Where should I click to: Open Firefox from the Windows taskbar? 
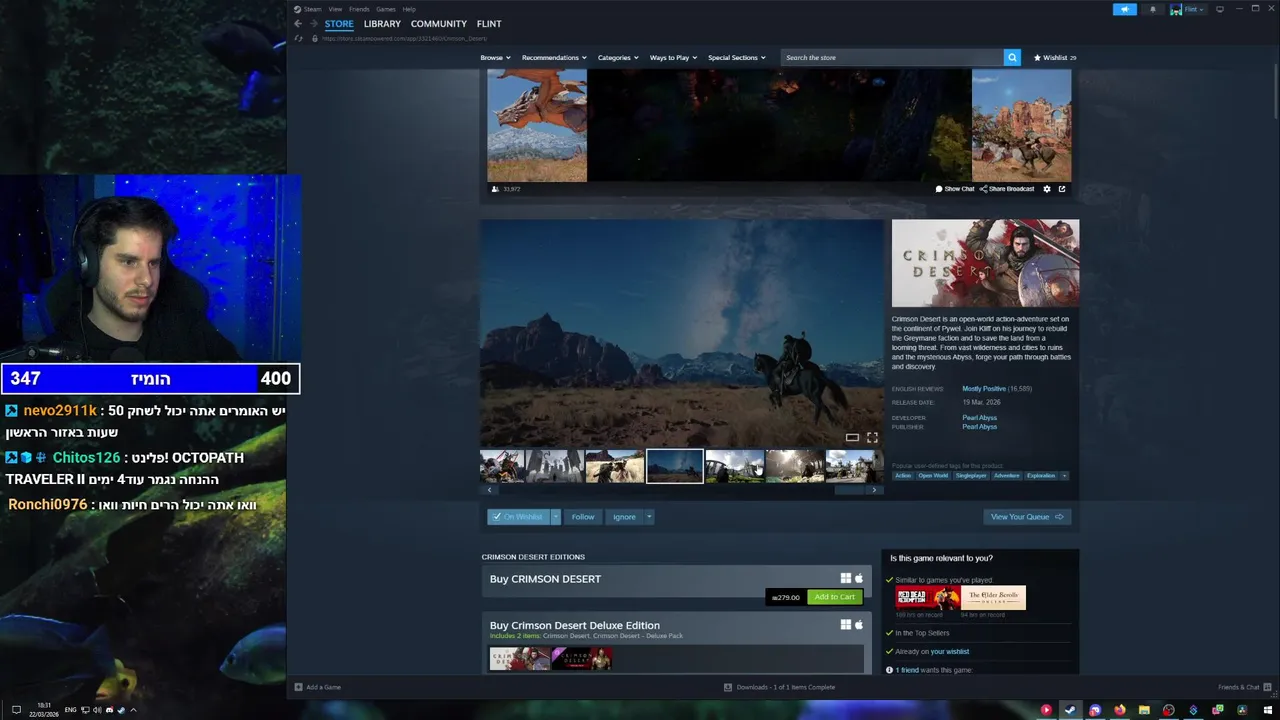tap(1119, 710)
